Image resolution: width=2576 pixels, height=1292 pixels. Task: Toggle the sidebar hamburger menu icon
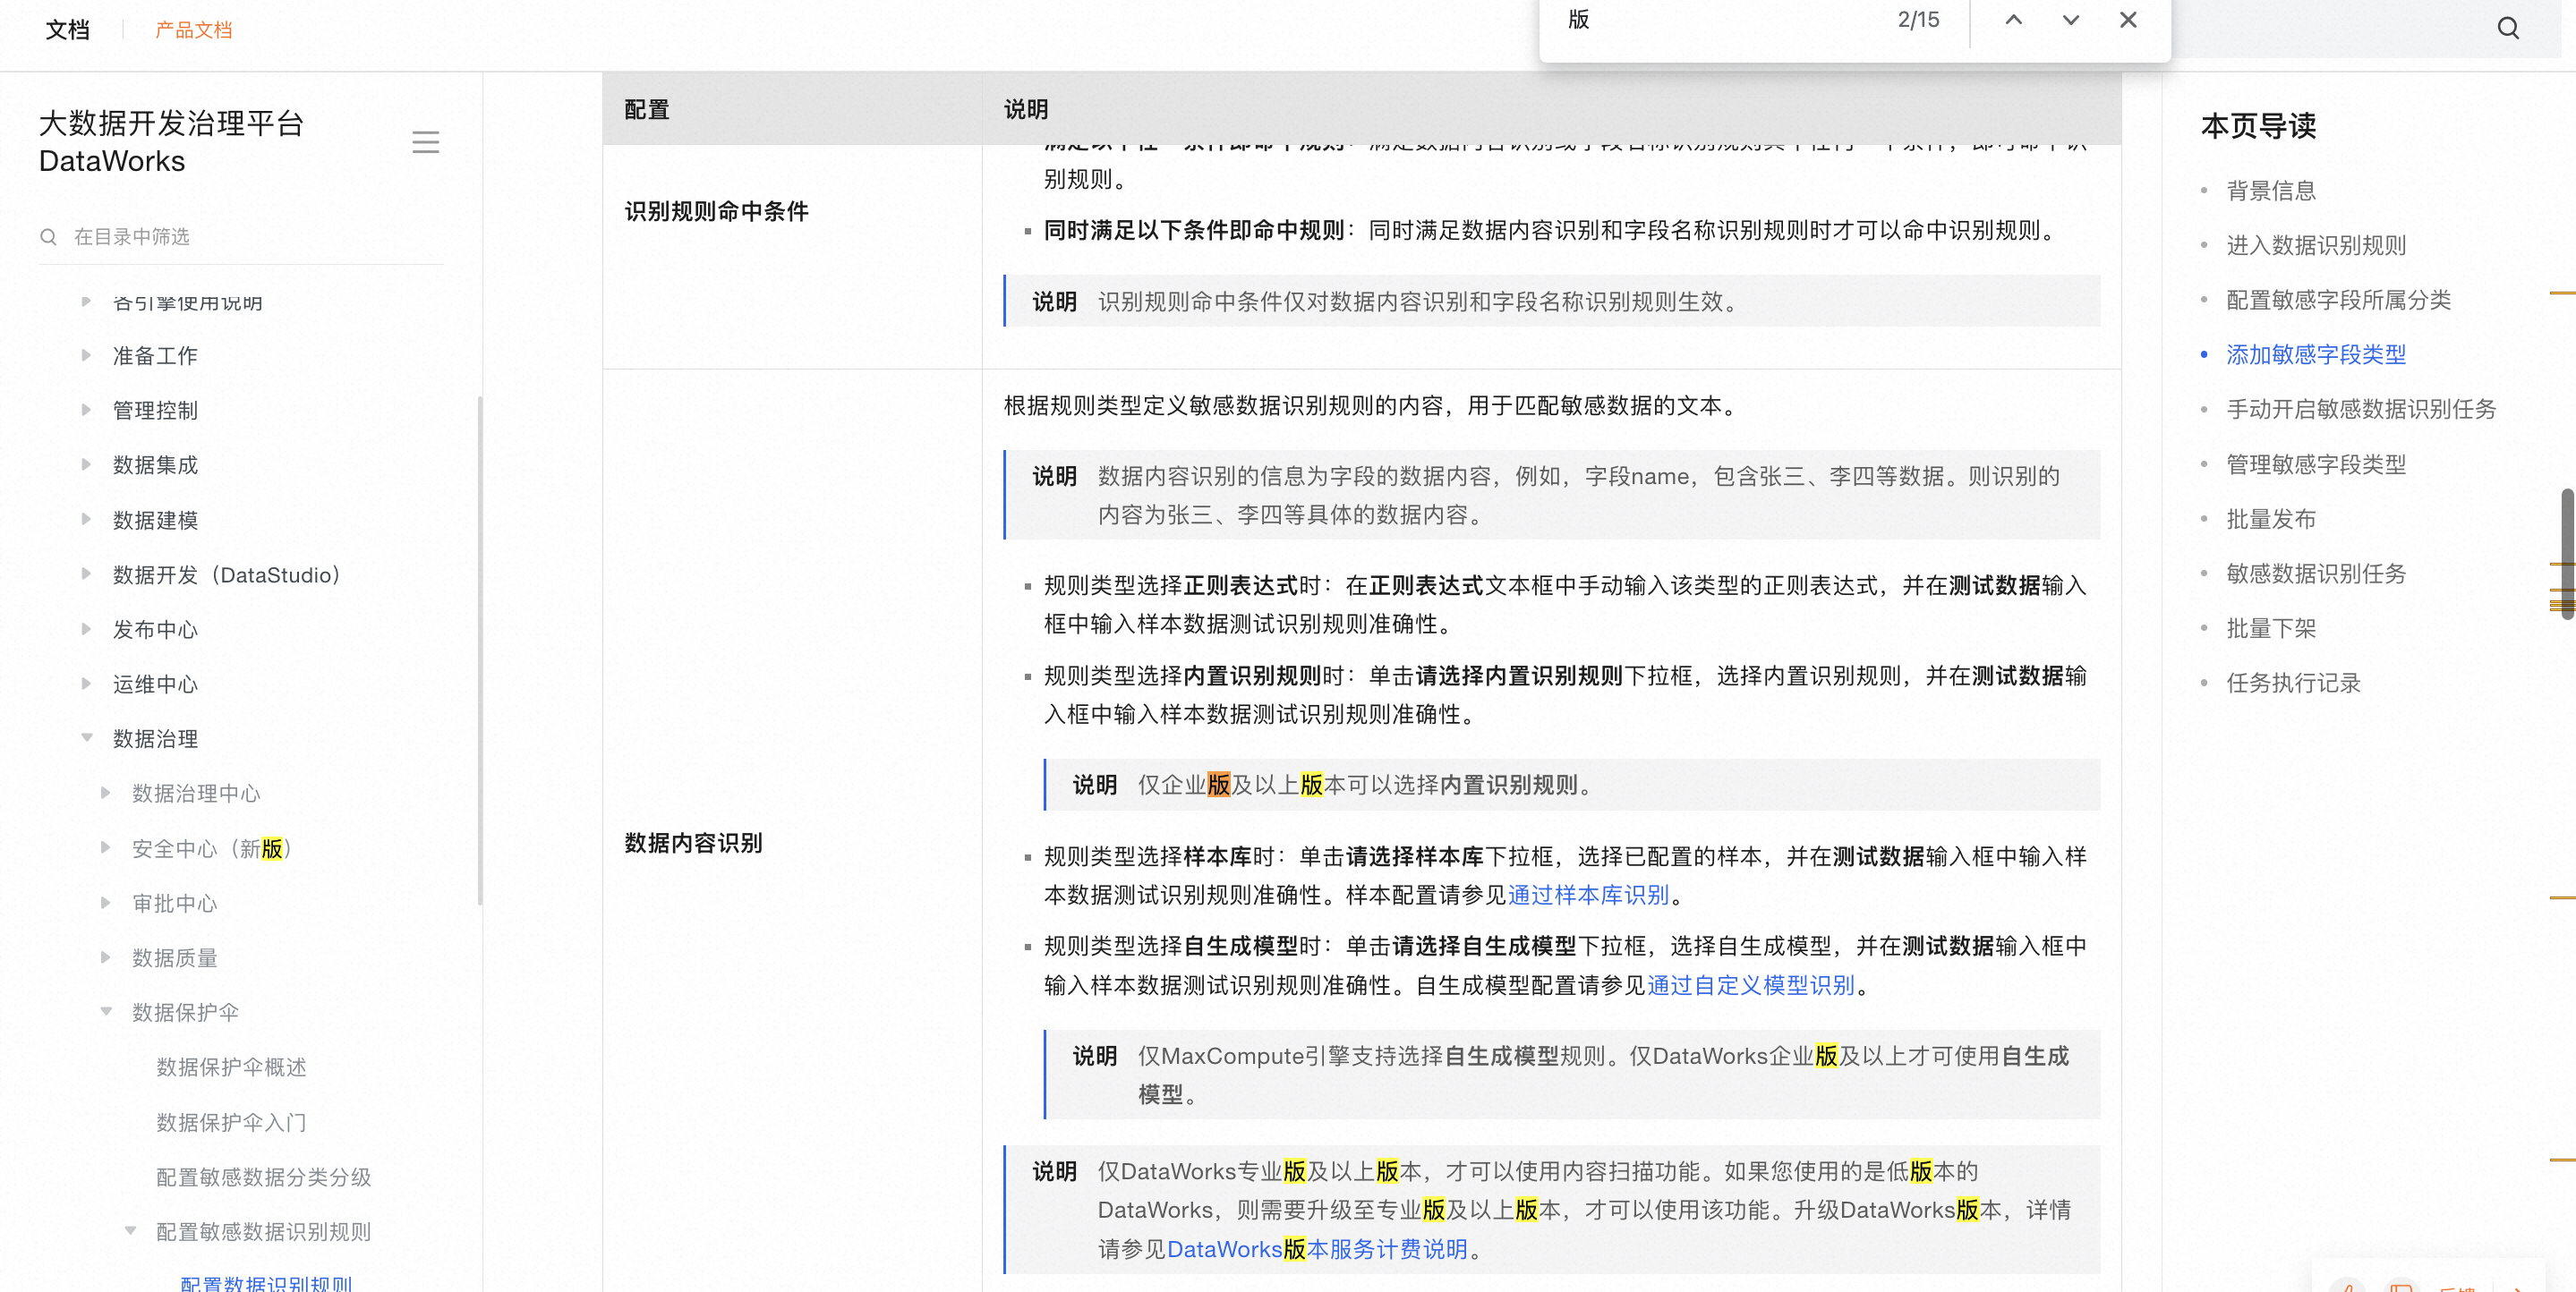point(425,142)
